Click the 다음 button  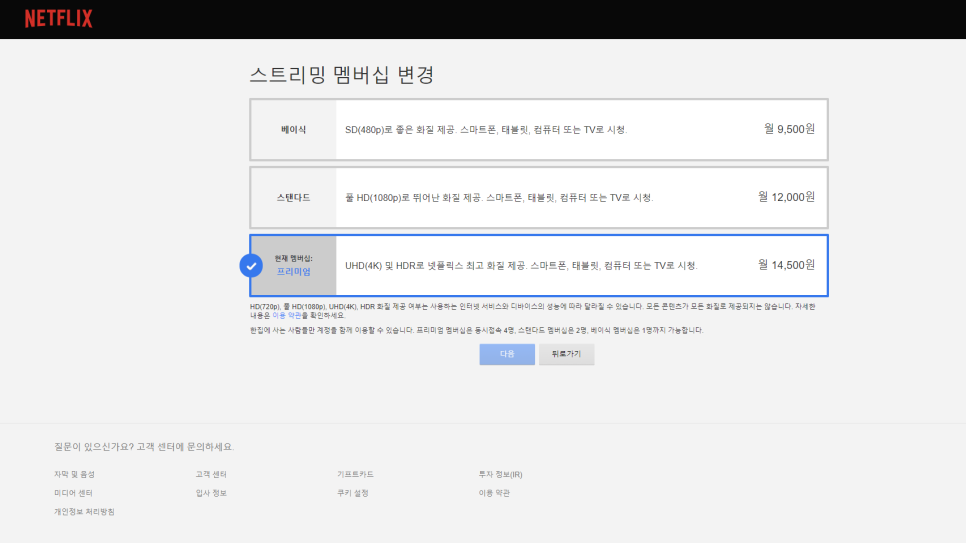click(507, 354)
